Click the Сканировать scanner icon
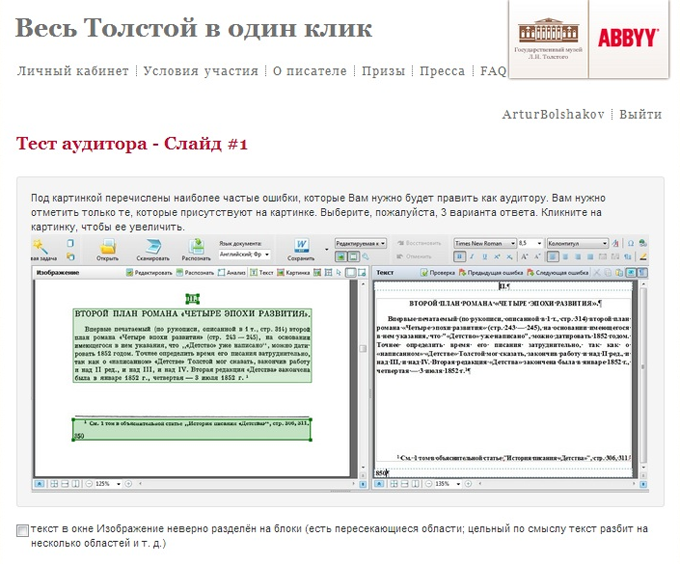 (152, 249)
